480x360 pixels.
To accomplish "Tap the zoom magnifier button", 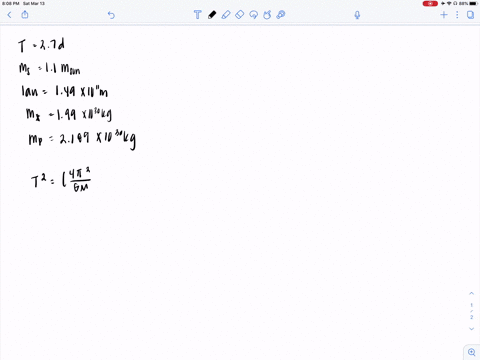I will point(472,352).
